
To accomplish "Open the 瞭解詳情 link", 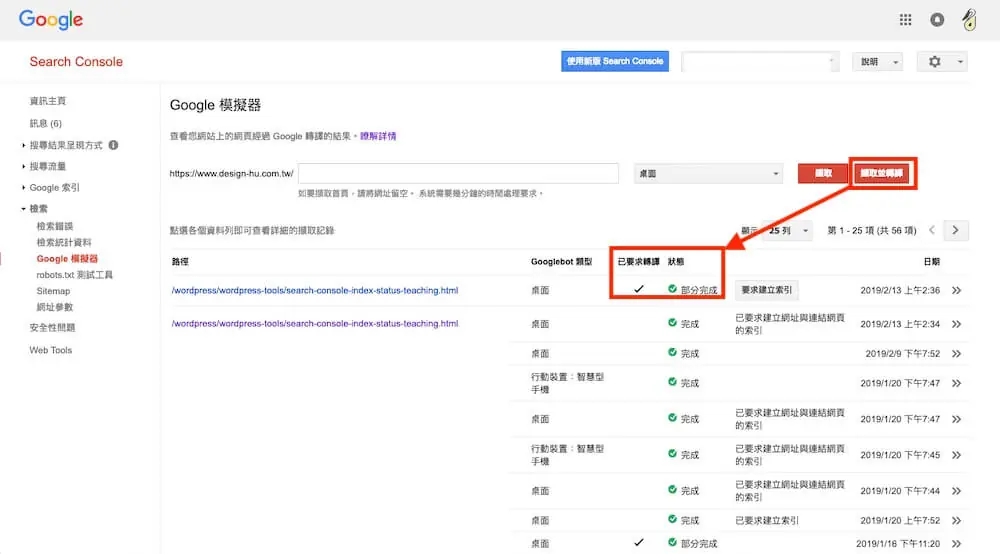I will coord(378,136).
